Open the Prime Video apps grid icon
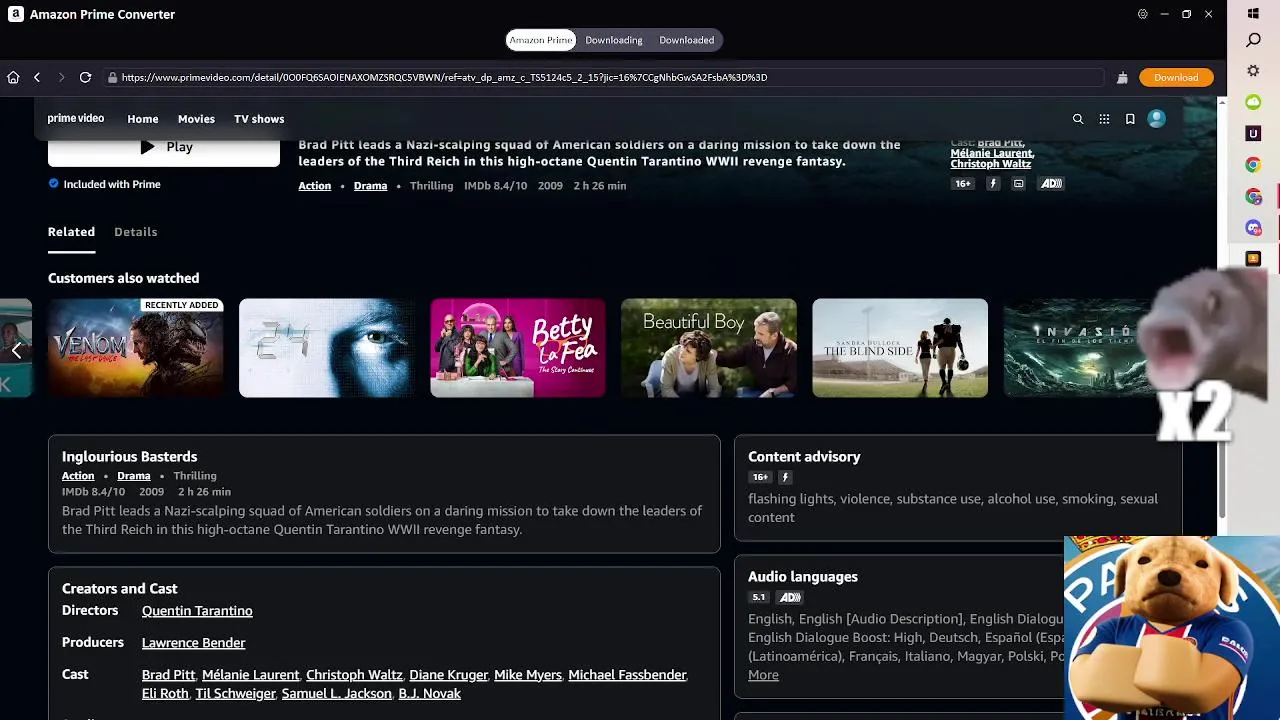The width and height of the screenshot is (1280, 720). [x=1104, y=119]
